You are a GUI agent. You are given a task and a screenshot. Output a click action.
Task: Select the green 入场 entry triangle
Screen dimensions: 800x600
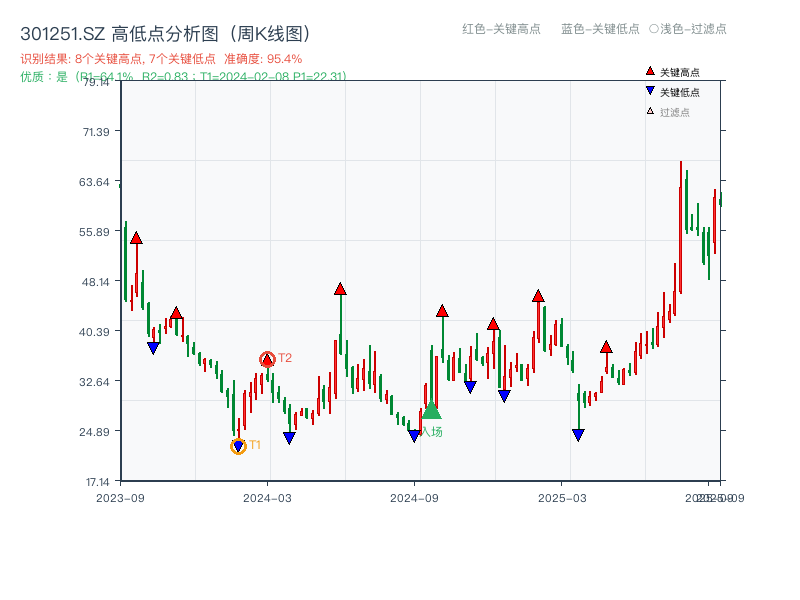431,410
